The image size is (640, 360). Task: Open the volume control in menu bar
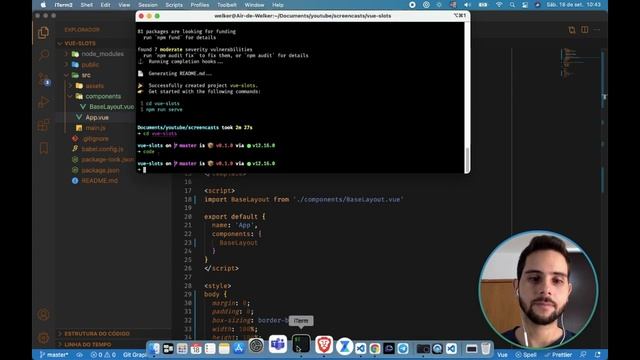[467, 5]
